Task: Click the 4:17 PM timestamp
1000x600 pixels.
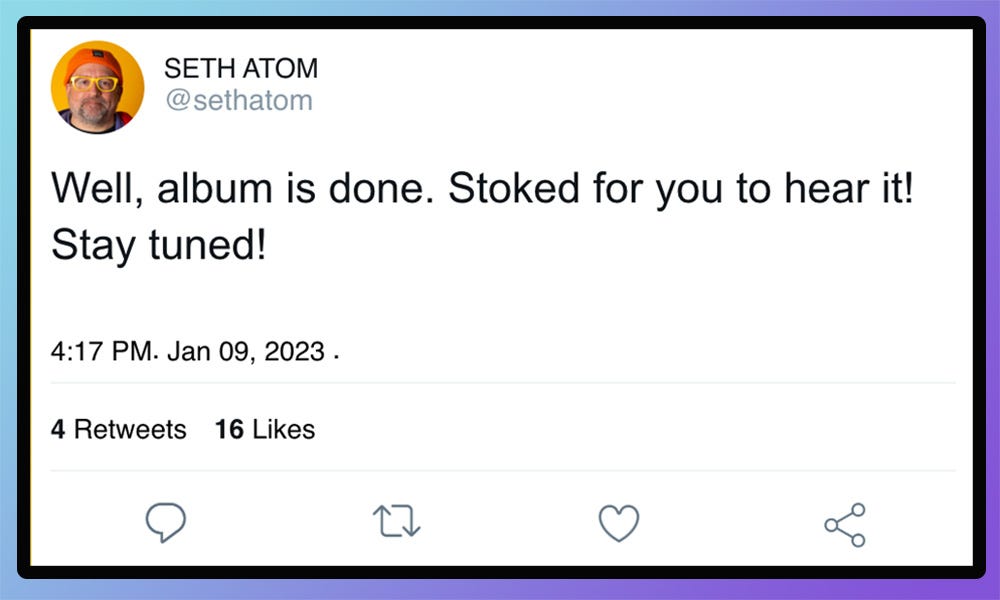Action: (103, 352)
